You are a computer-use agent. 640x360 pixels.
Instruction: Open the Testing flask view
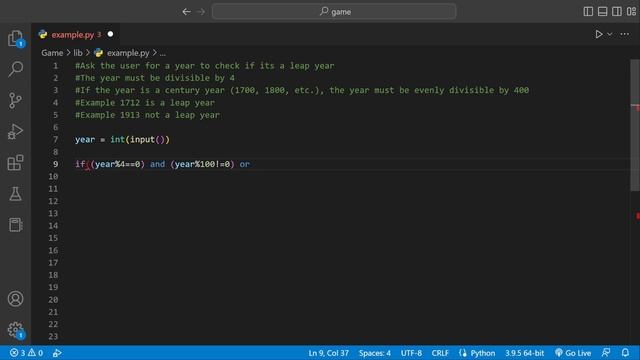coord(16,194)
